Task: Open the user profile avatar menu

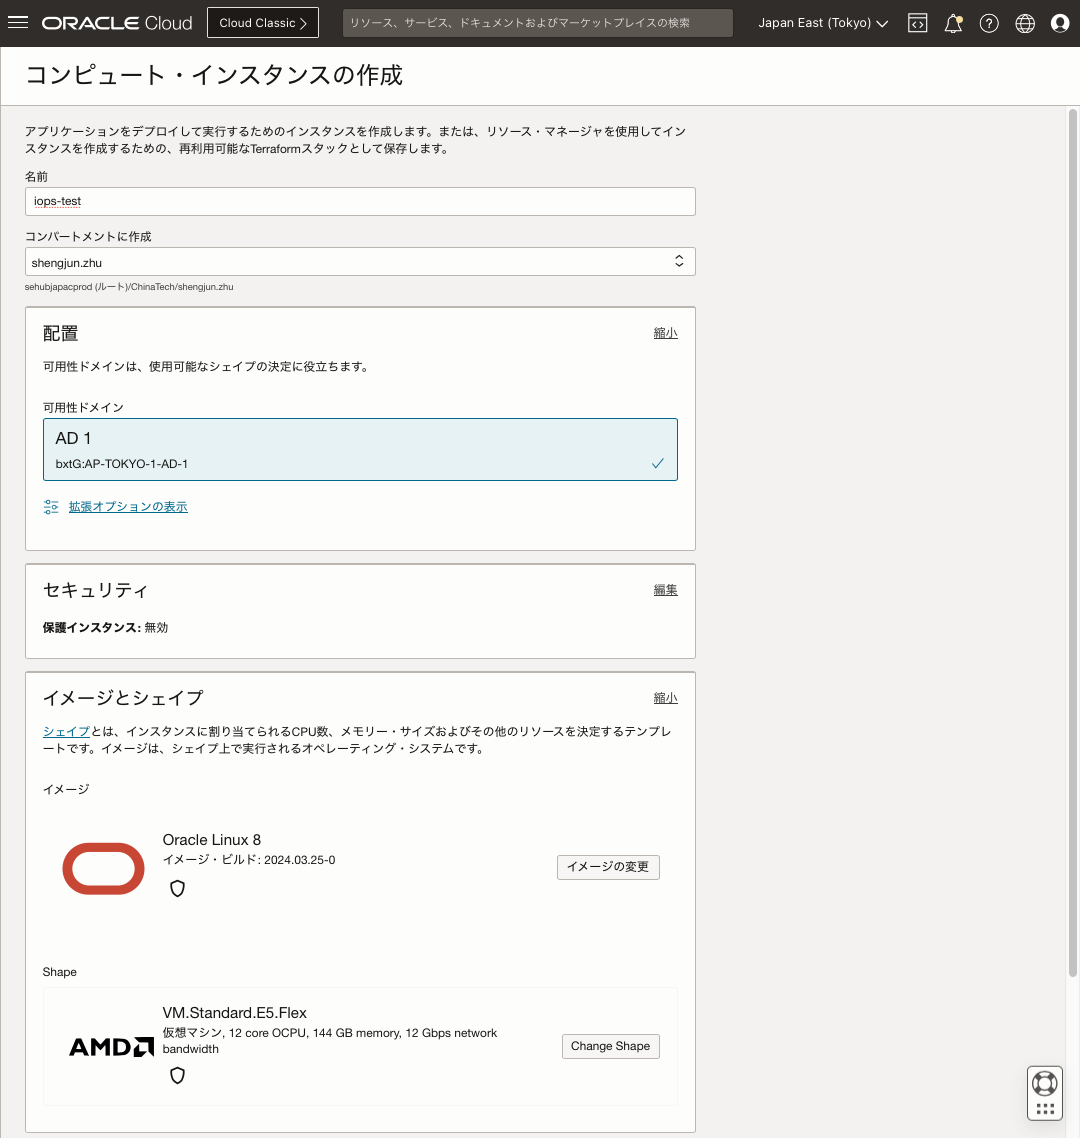Action: [1060, 23]
